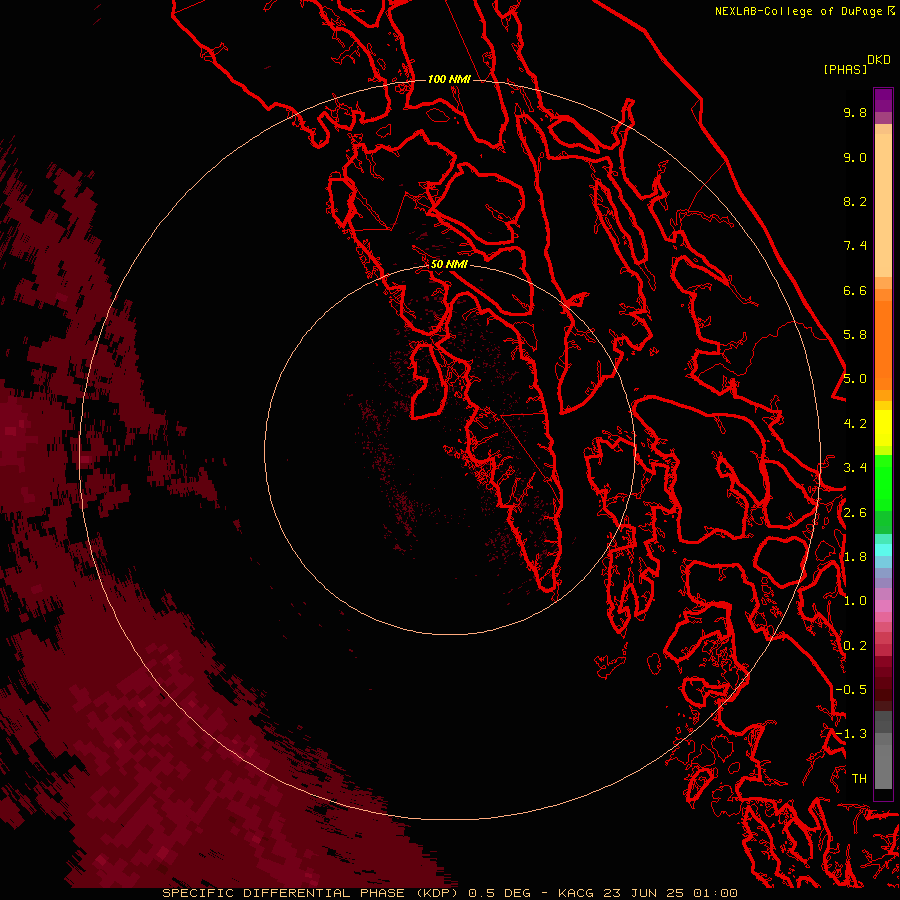This screenshot has height=900, width=900.
Task: Click the TH threshold label
Action: 859,779
